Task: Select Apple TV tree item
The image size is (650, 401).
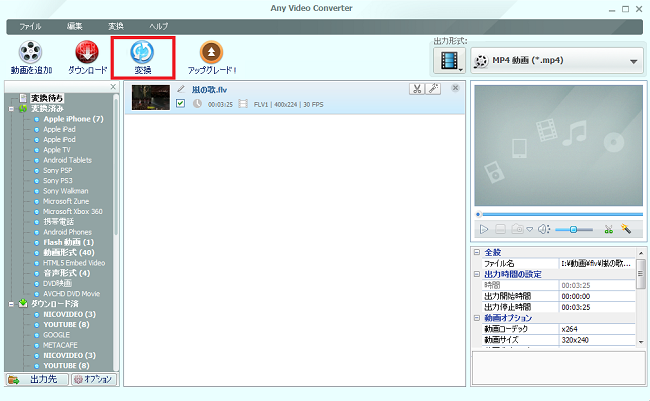Action: (57, 150)
